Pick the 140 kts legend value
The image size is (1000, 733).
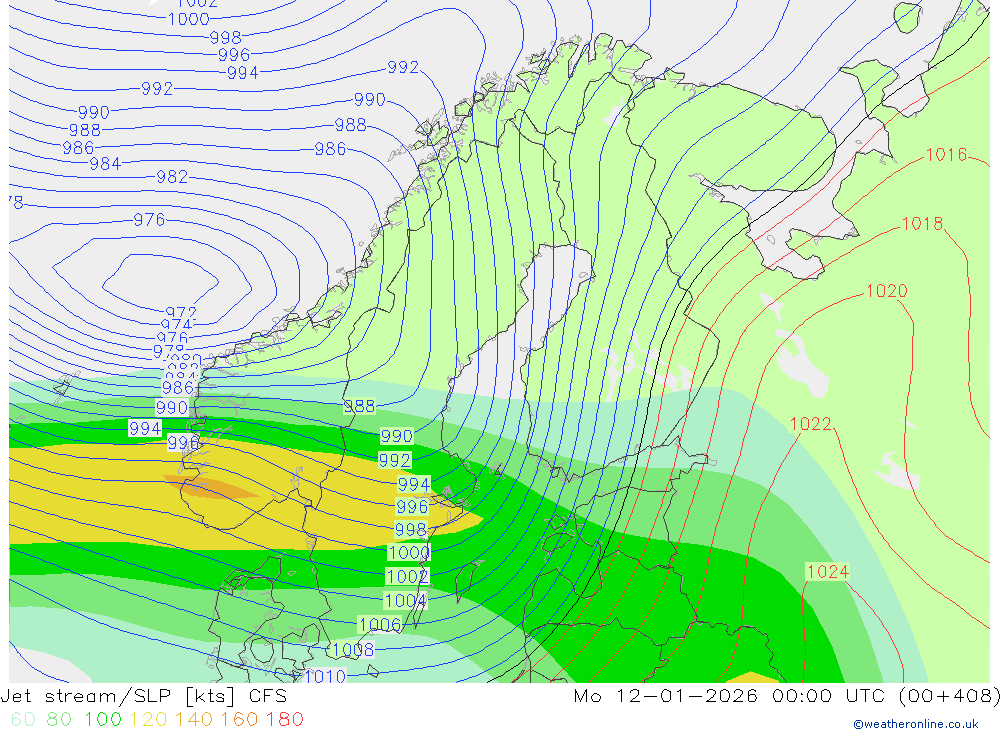pyautogui.click(x=193, y=720)
